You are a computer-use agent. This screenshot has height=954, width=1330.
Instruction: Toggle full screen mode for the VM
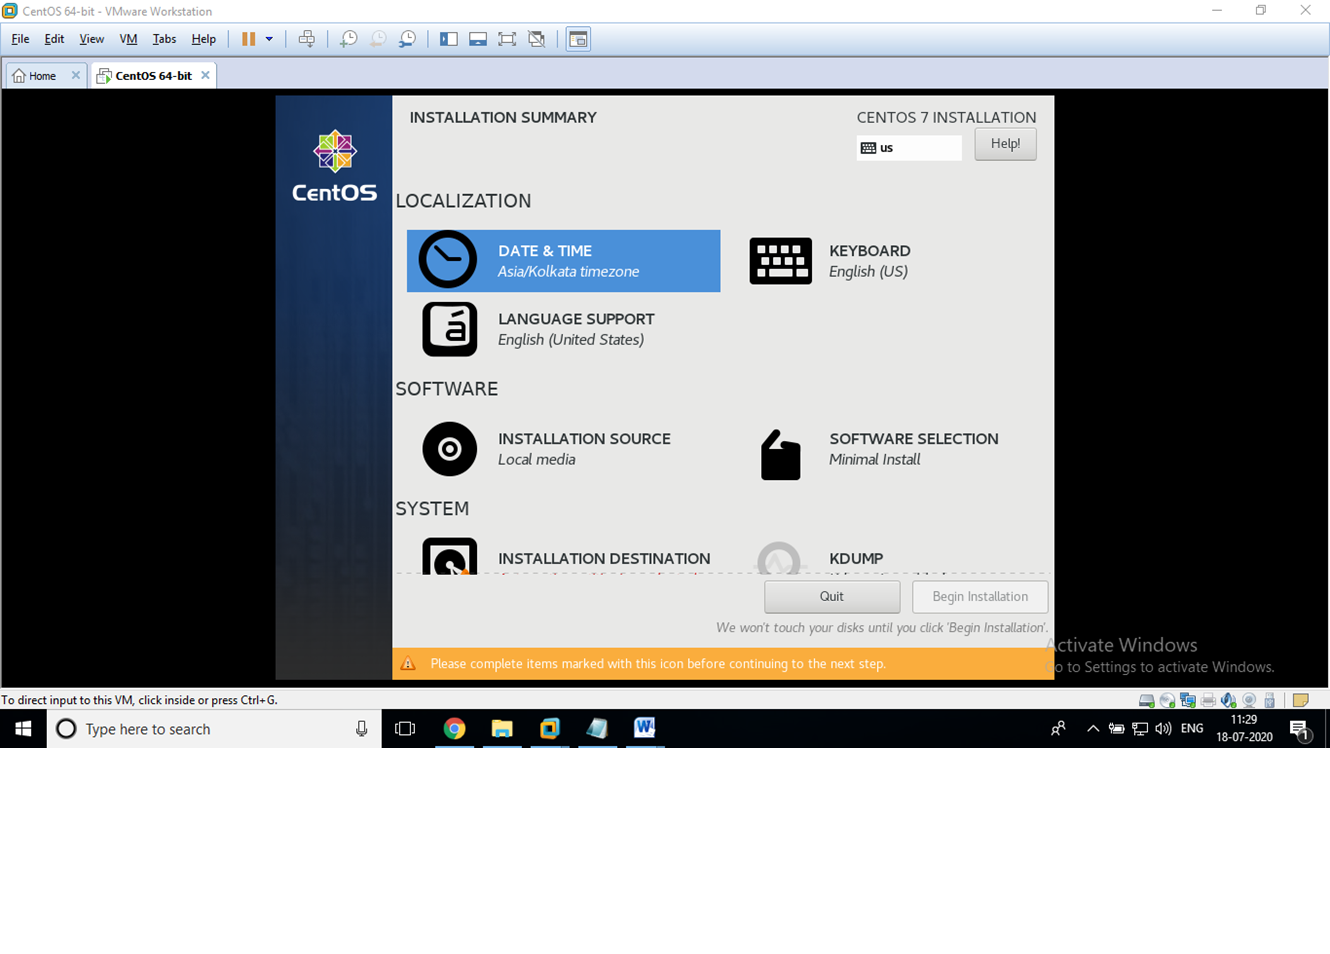coord(507,38)
